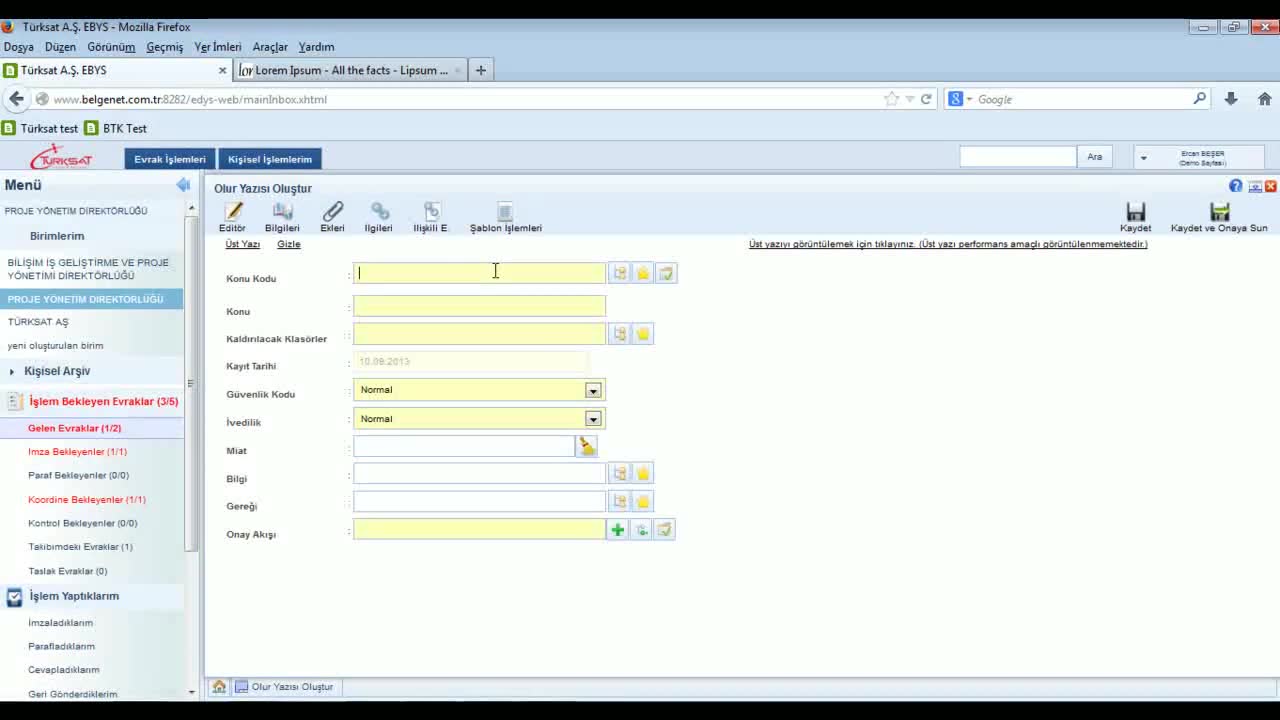Screen dimensions: 1280x720
Task: Open the Kişisel İşlemlerim menu
Action: coord(270,159)
